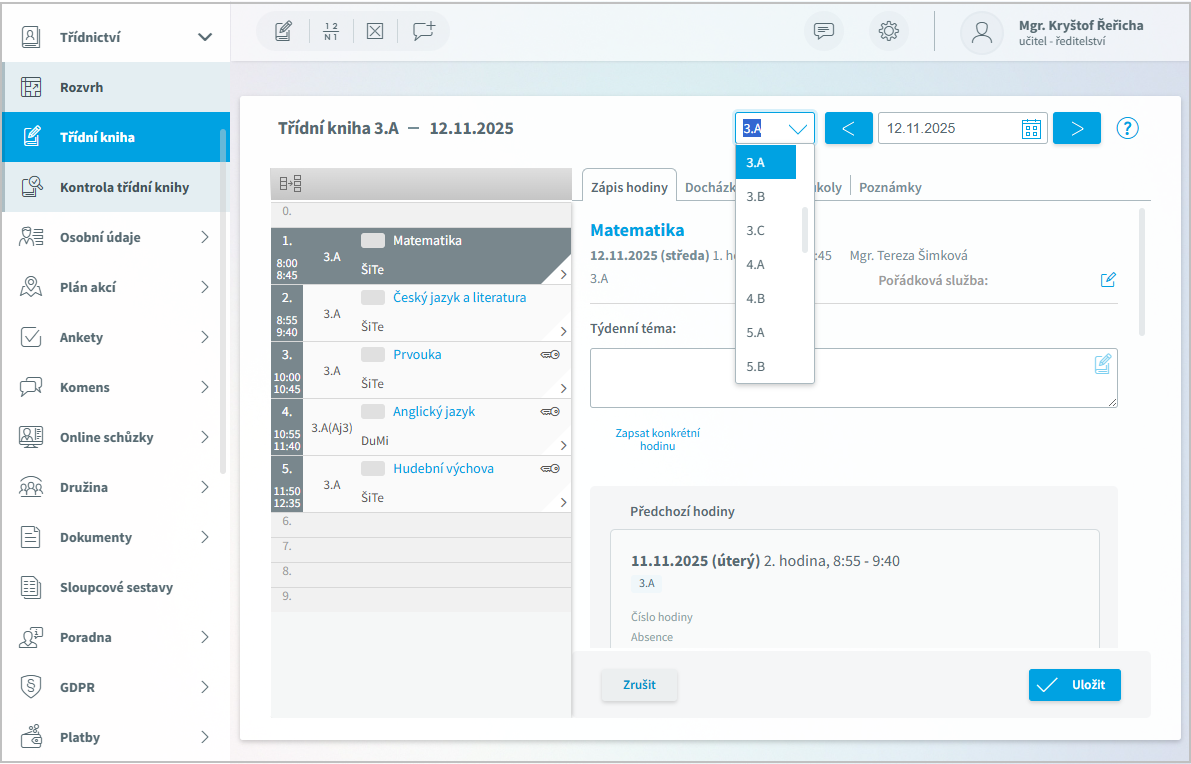Open the calendar date picker icon
This screenshot has width=1191, height=764.
(1031, 129)
